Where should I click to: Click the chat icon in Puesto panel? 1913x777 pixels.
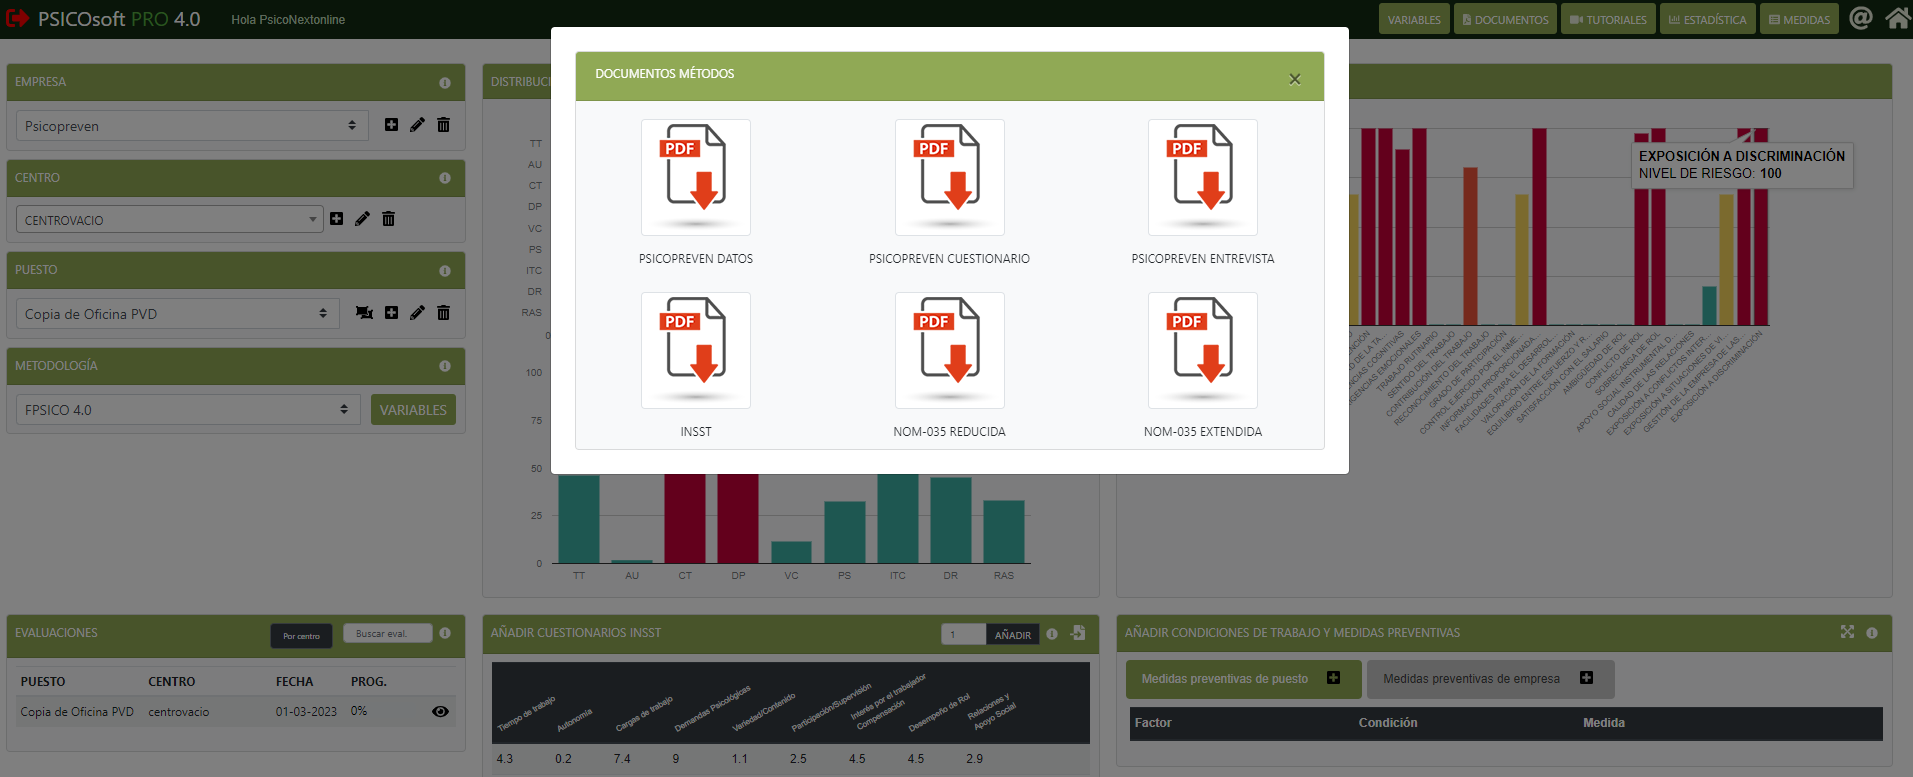click(364, 313)
